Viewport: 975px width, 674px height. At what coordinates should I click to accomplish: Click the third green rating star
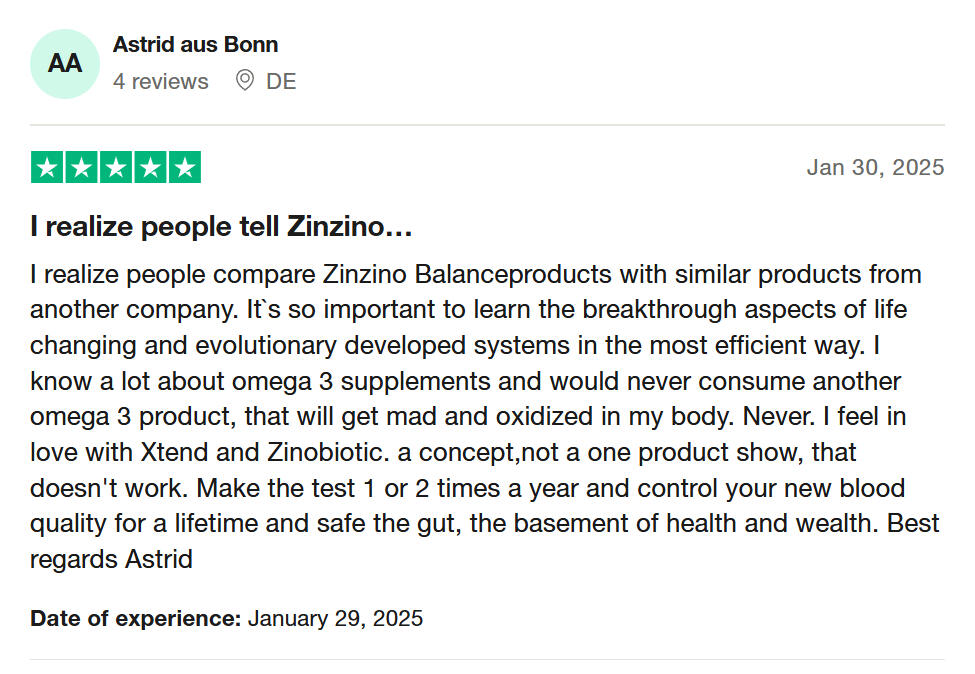[x=115, y=168]
